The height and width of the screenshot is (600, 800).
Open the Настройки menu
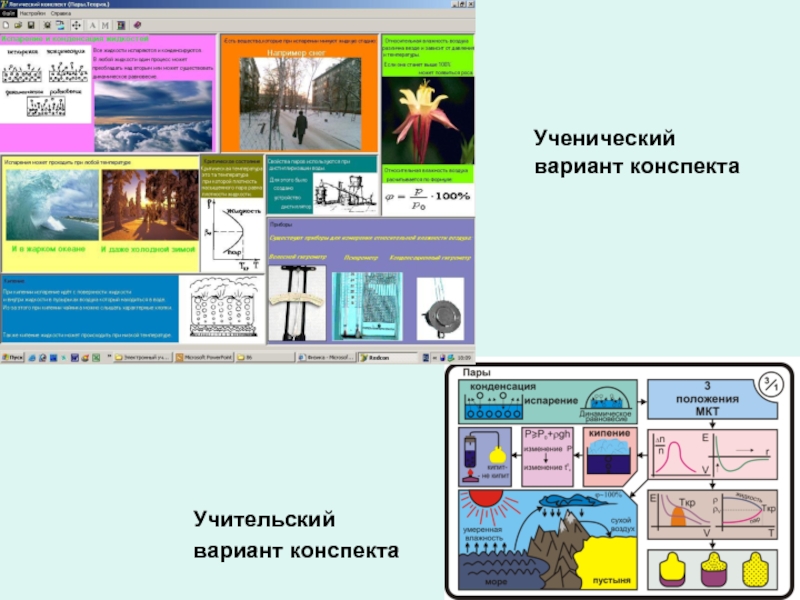coord(32,13)
